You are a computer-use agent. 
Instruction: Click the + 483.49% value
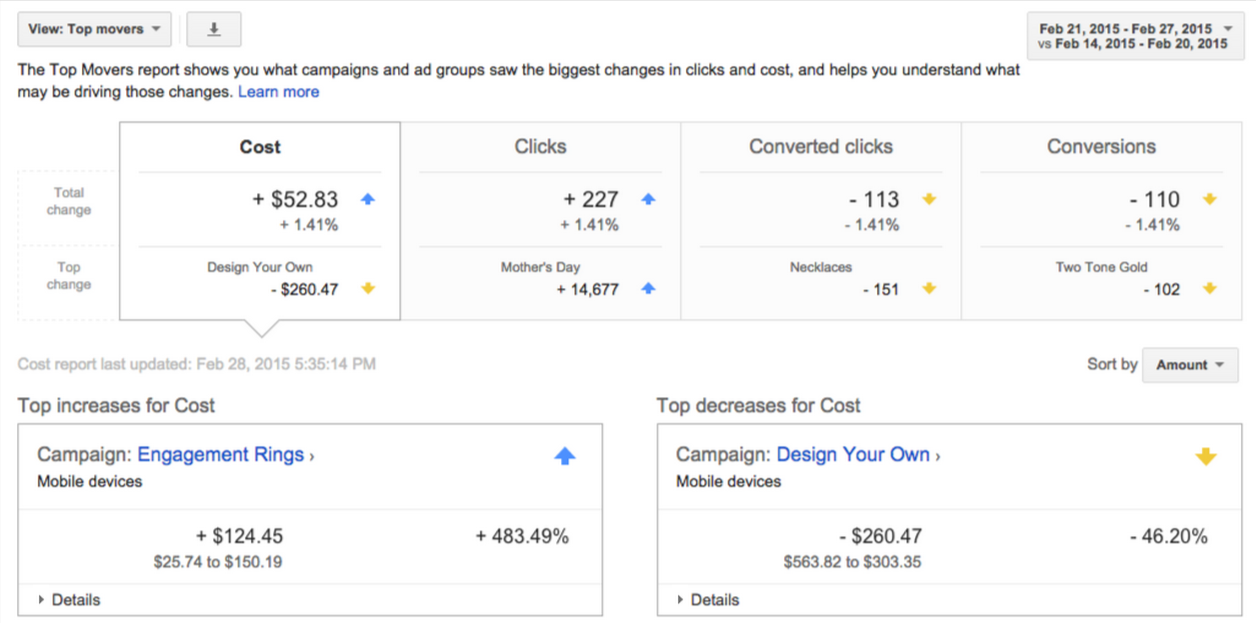pos(522,537)
